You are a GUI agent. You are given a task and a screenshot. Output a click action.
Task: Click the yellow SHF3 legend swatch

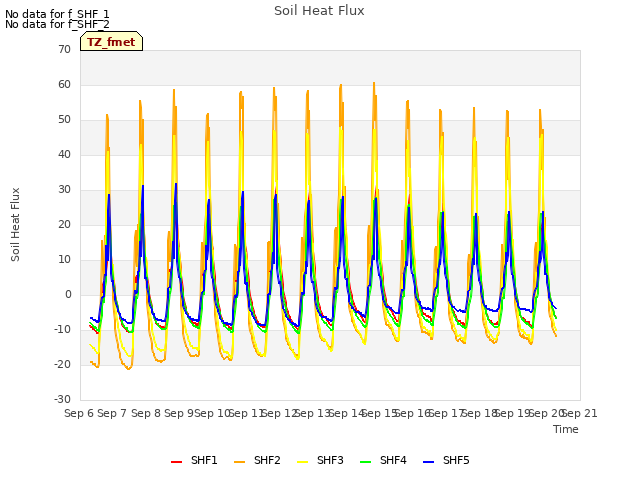(302, 462)
